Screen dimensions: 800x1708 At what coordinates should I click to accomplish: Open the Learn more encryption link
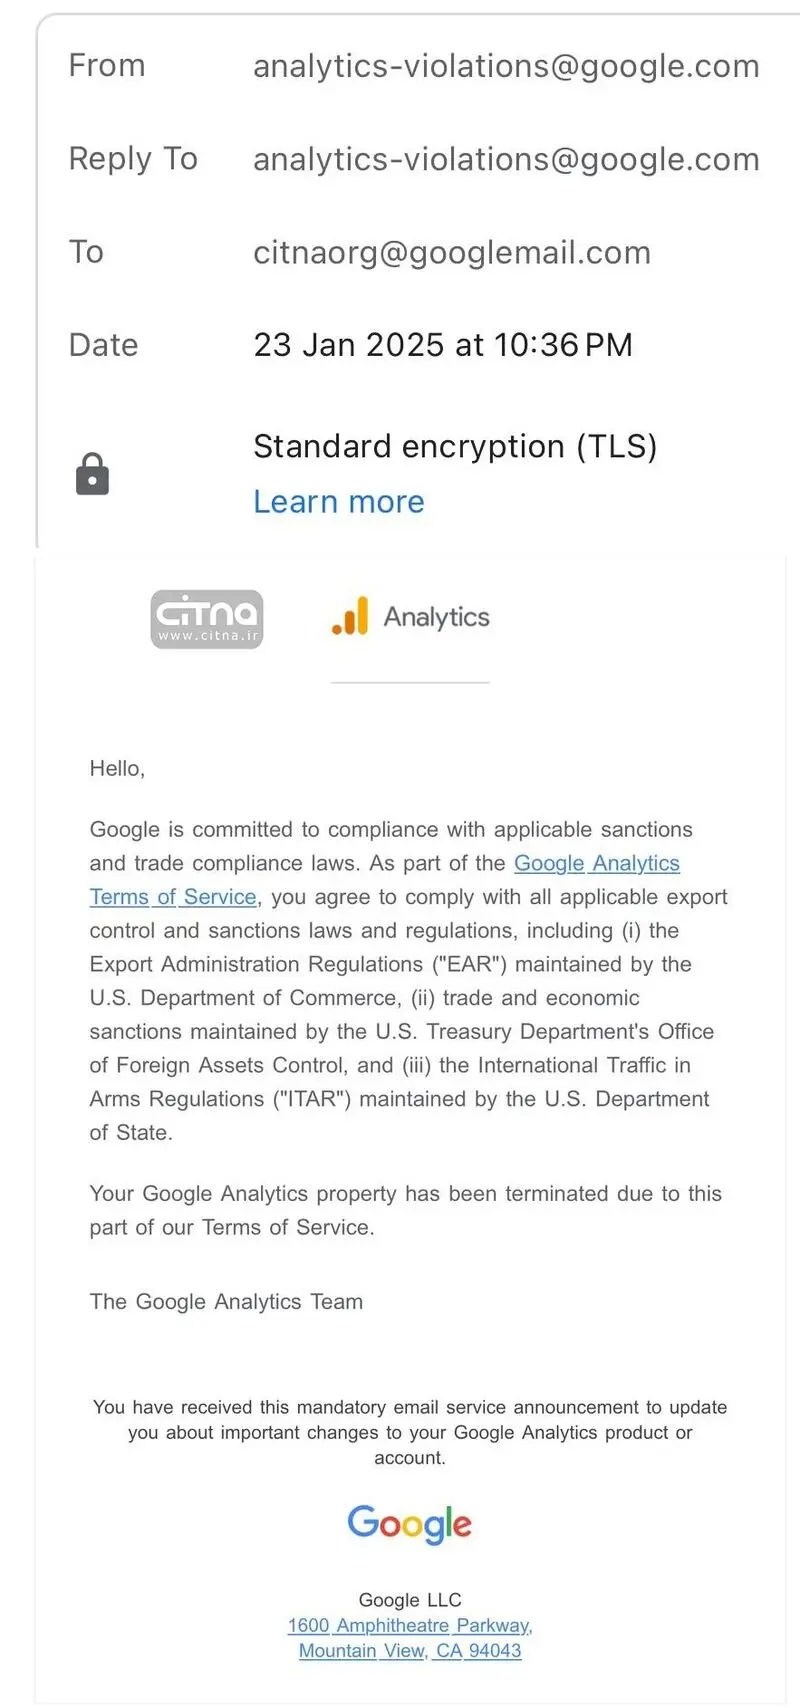[x=339, y=501]
